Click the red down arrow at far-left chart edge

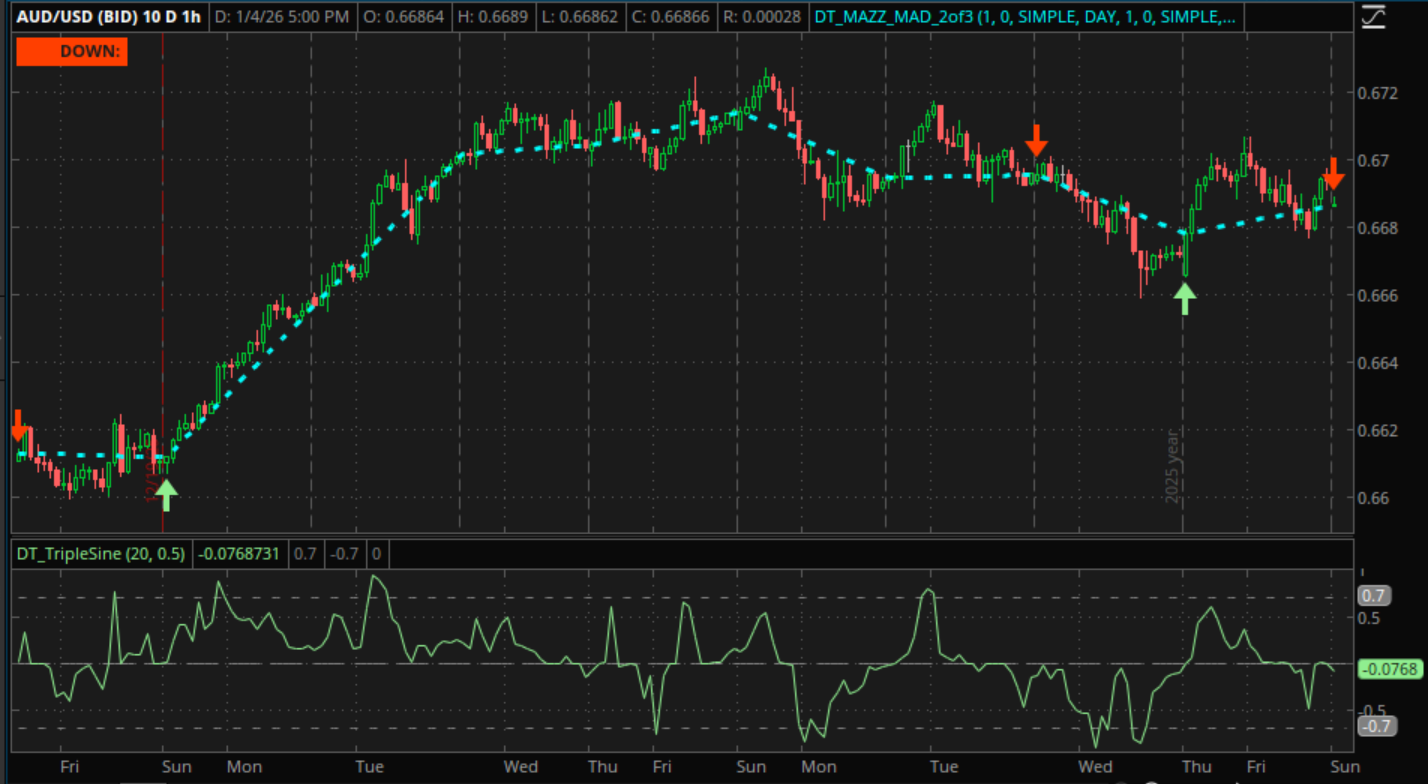(x=19, y=425)
